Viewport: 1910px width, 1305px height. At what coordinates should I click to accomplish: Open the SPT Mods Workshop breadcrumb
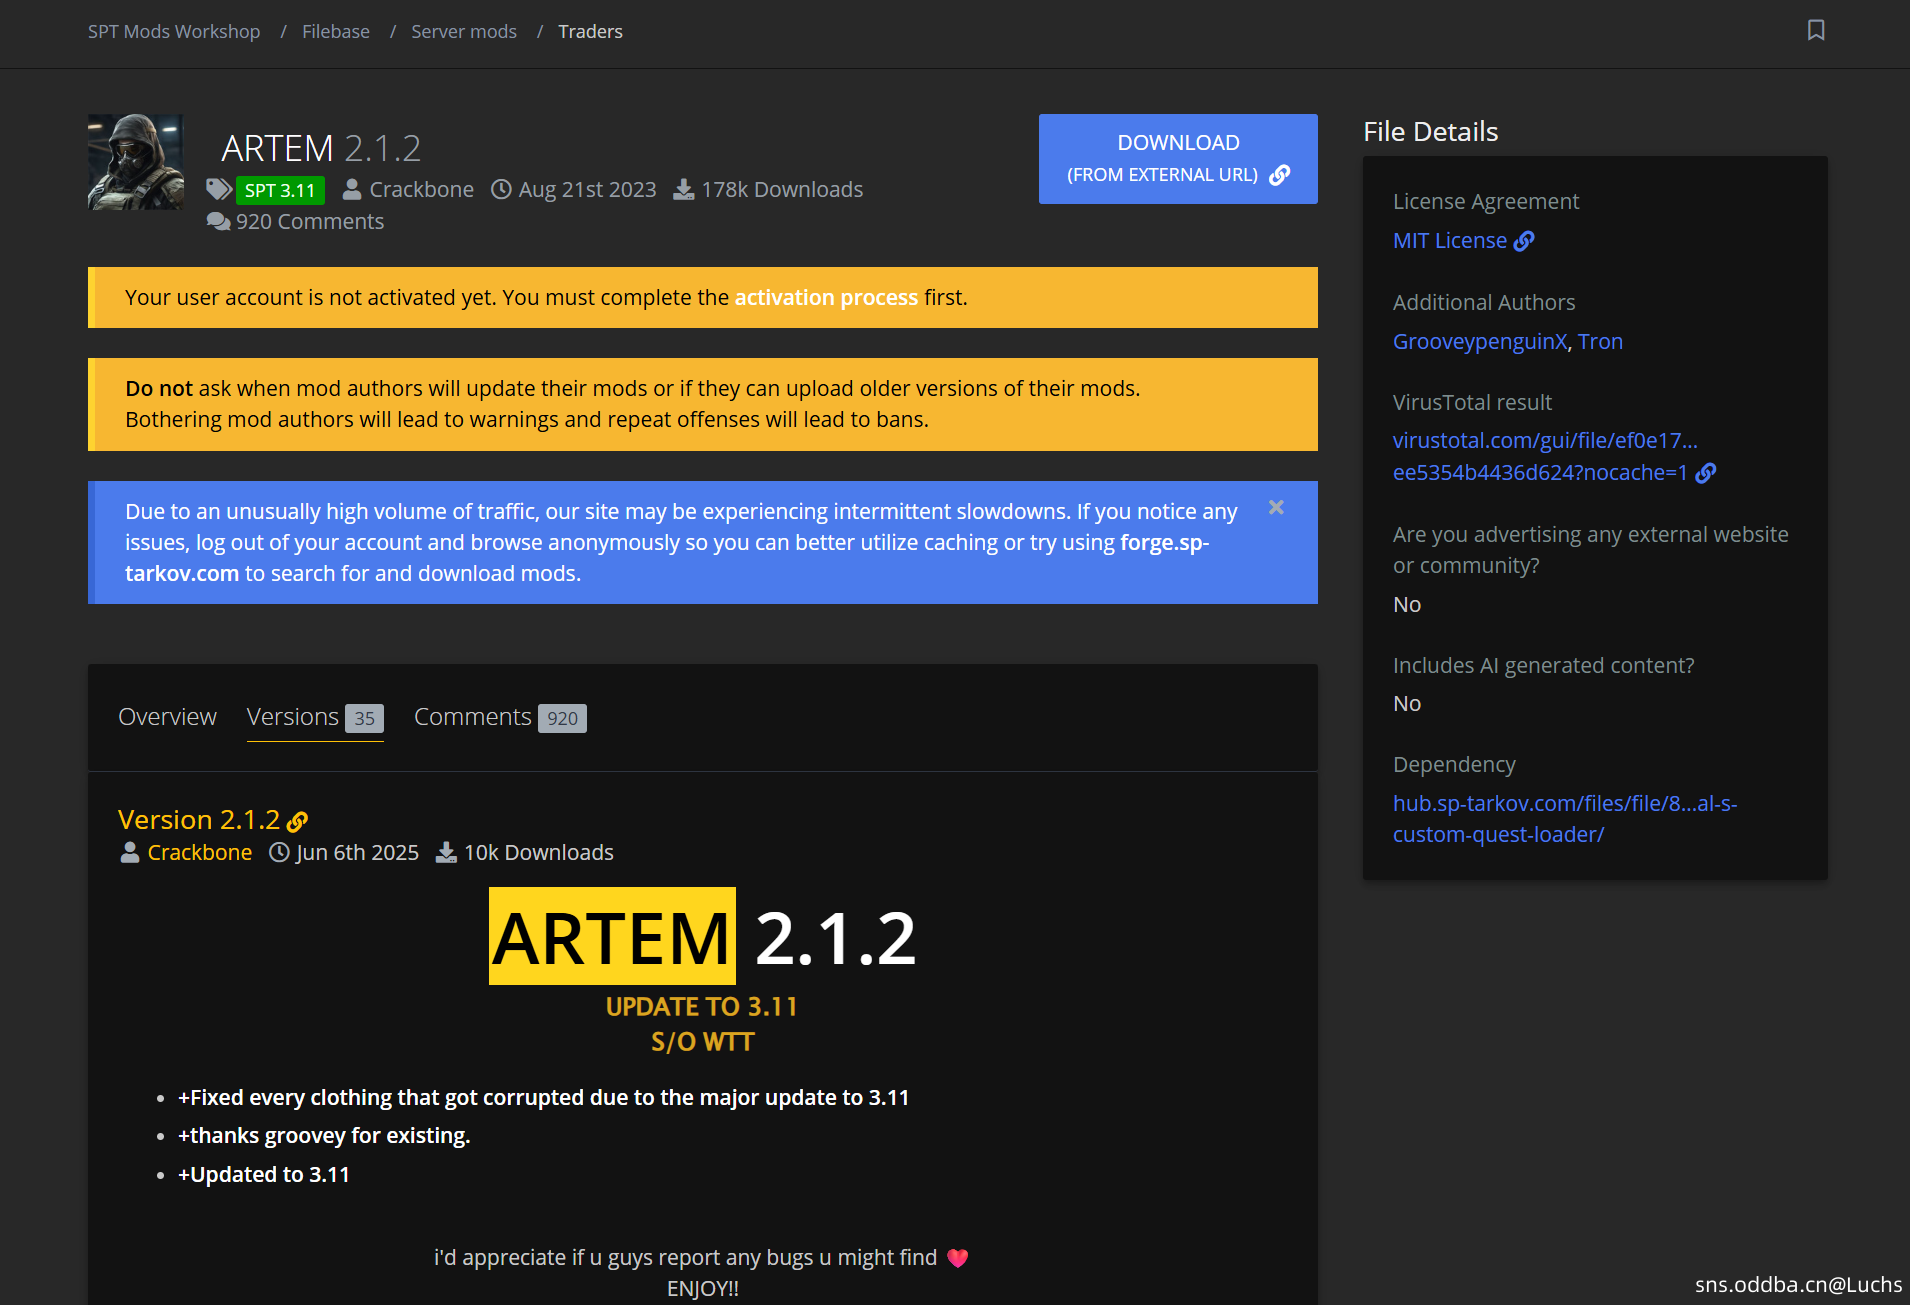coord(174,31)
